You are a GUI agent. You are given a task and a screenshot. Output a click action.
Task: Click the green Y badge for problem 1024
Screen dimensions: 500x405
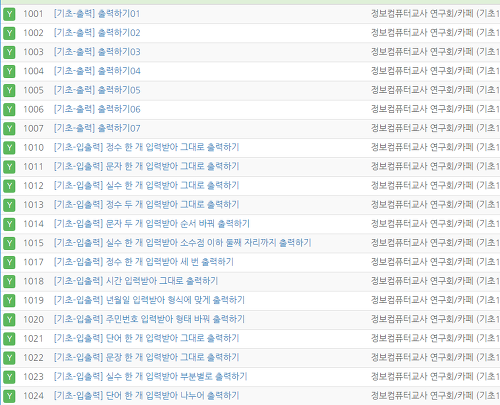click(x=9, y=396)
